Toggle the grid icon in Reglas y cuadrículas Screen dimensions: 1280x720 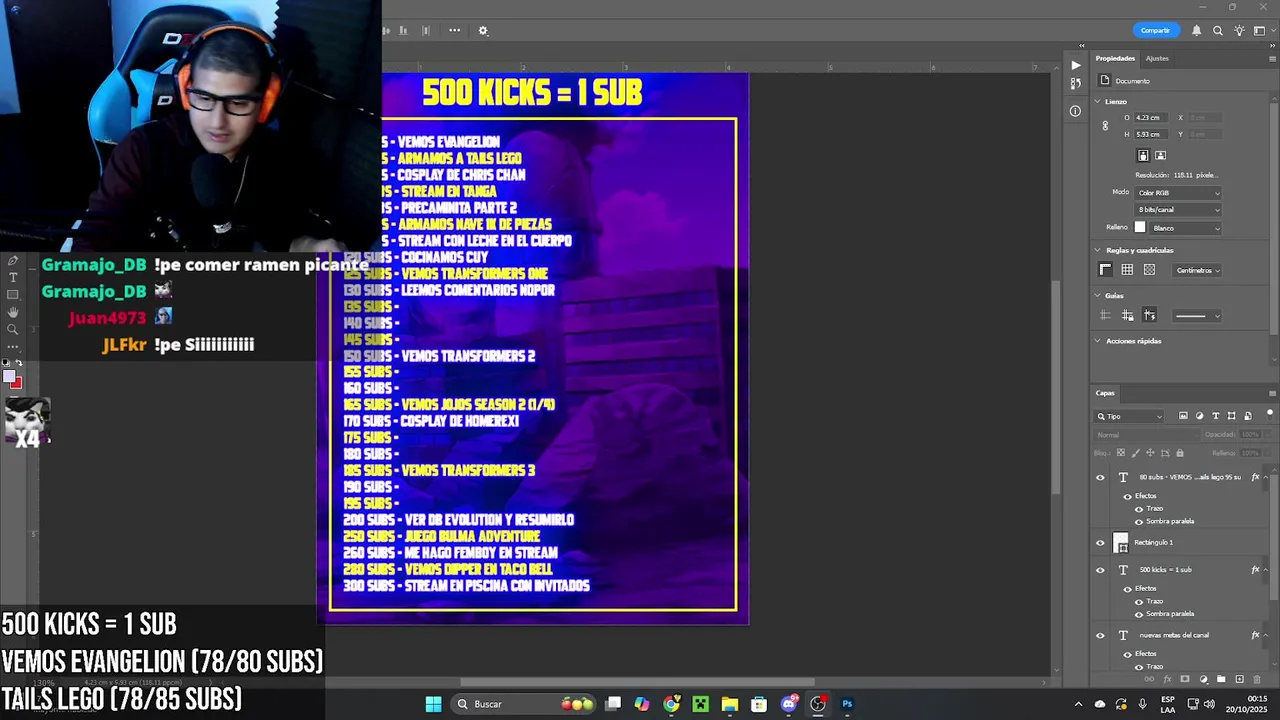click(x=1127, y=270)
